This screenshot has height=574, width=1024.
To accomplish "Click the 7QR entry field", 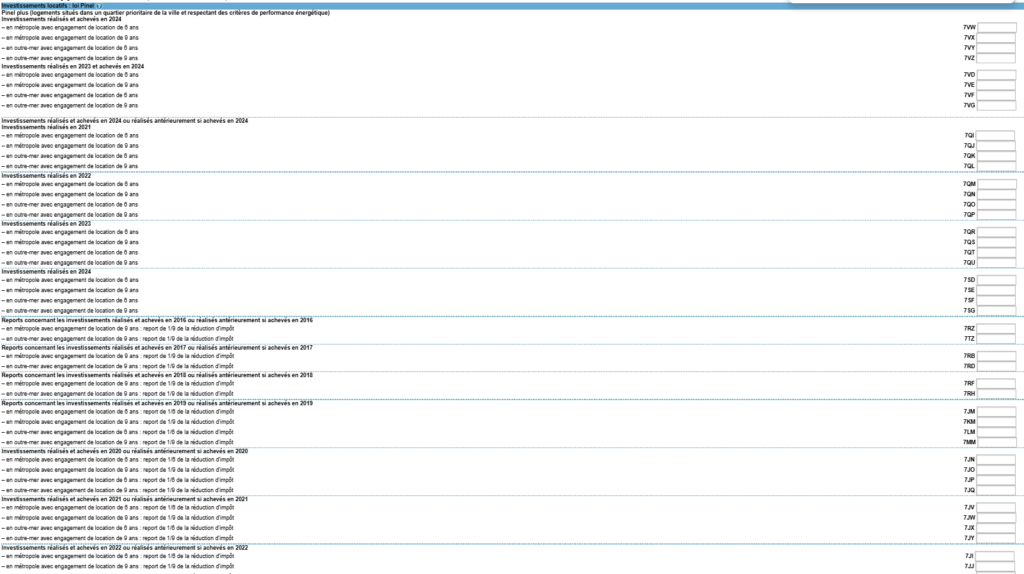I will (x=996, y=232).
